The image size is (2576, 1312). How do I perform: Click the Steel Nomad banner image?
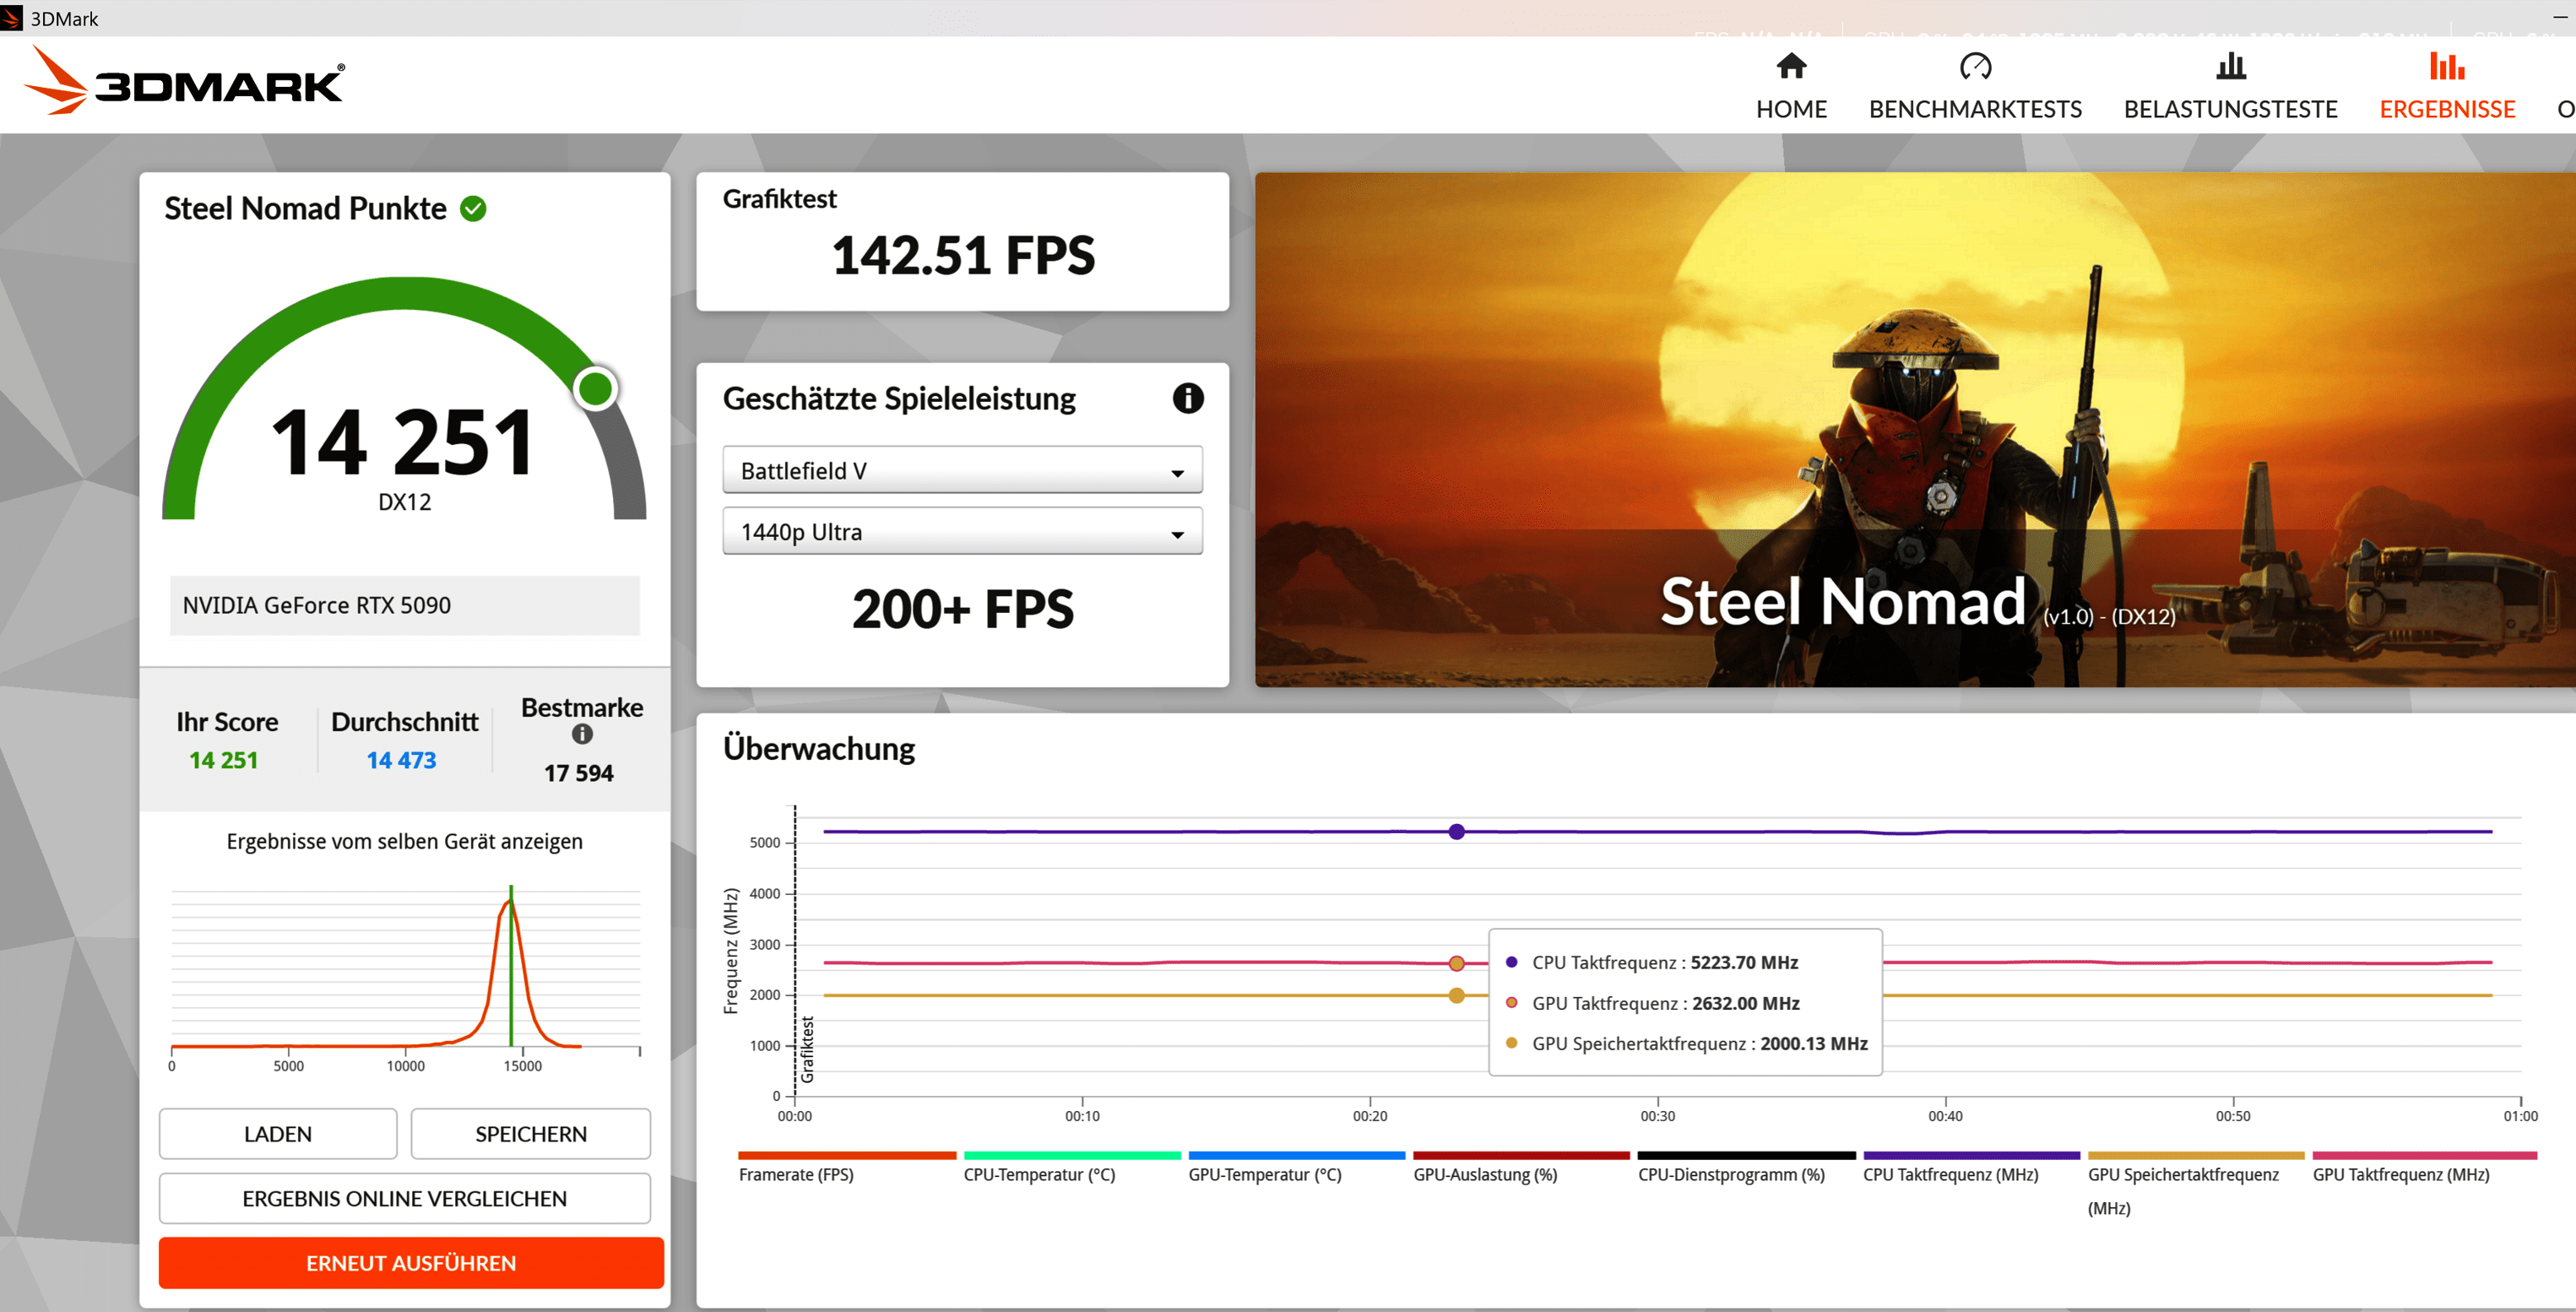tap(1914, 430)
